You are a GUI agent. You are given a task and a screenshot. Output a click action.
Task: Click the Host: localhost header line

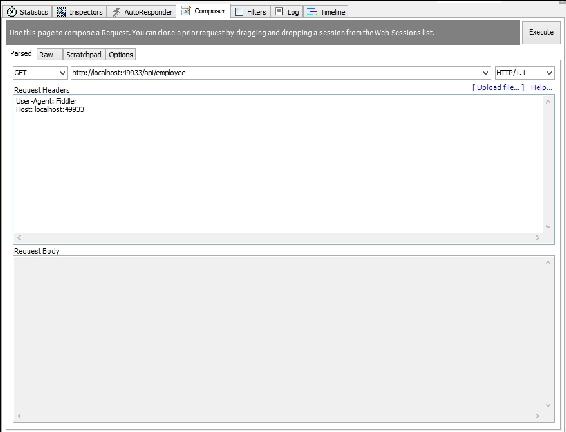click(50, 109)
